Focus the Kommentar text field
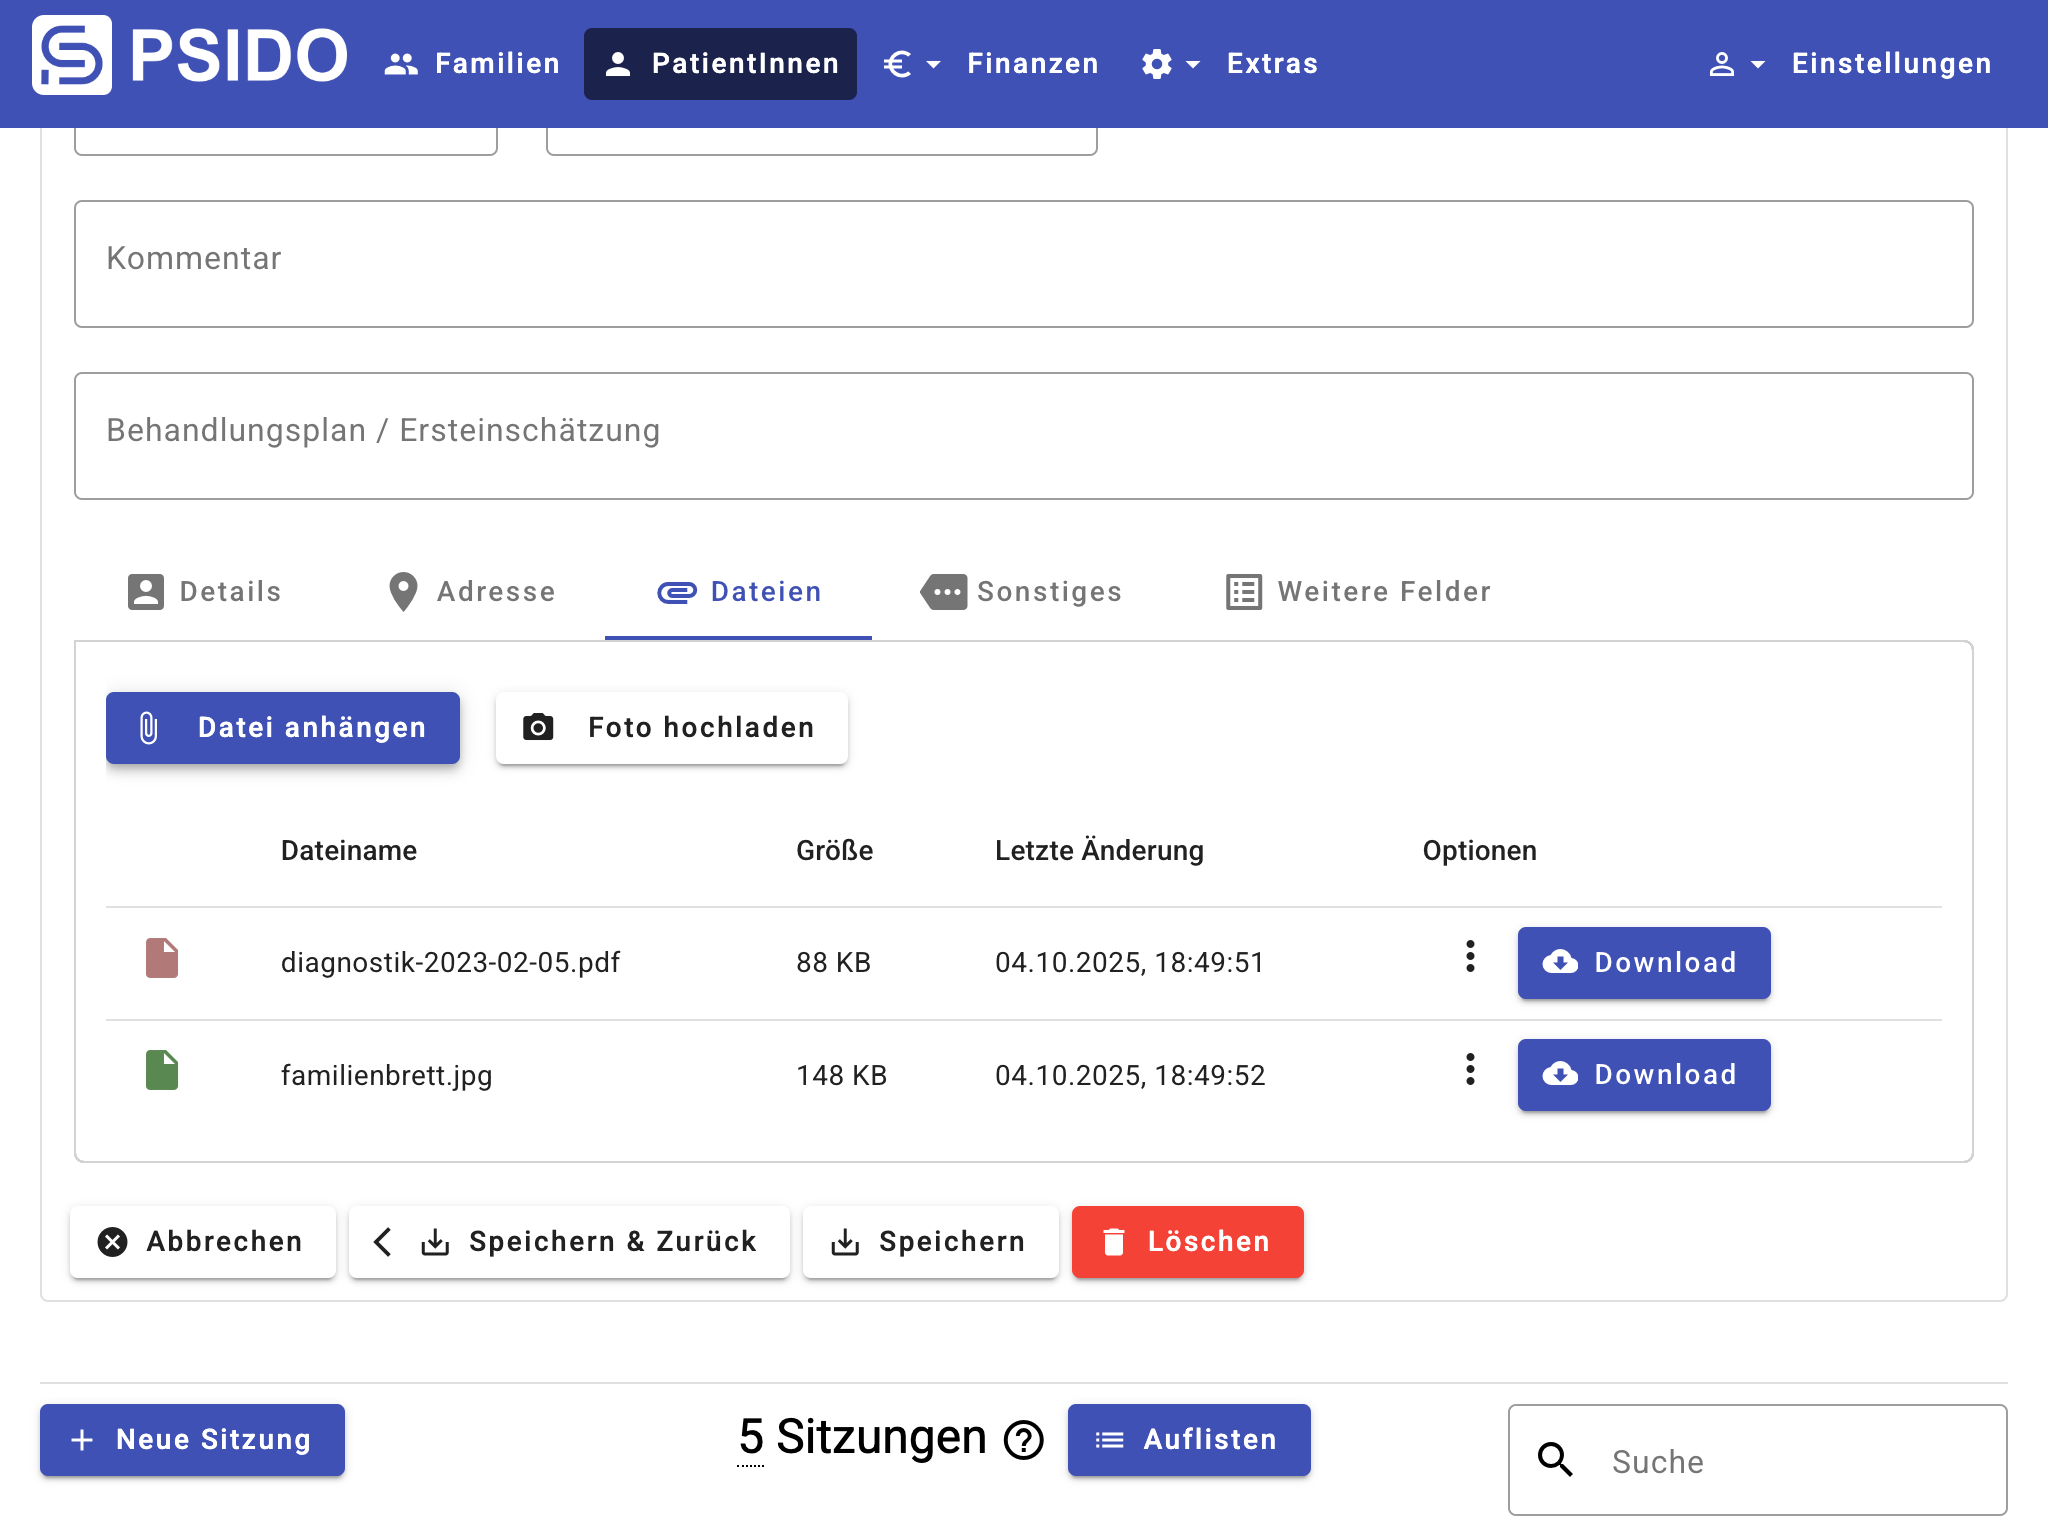Viewport: 2048px width, 1536px height. 1023,264
